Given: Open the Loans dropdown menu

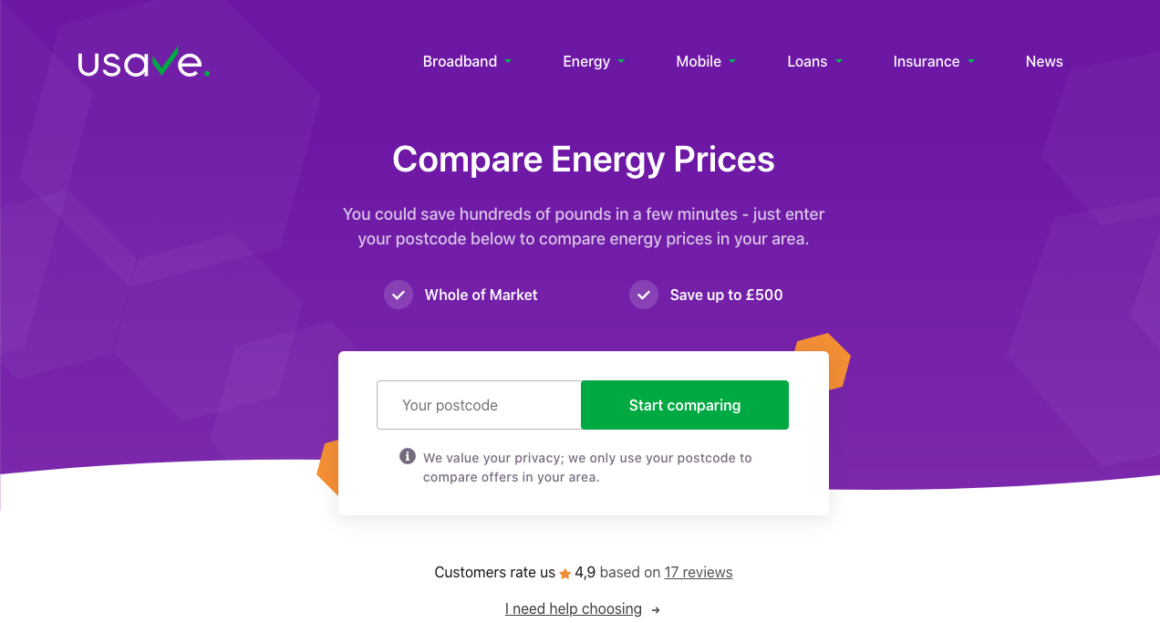Looking at the screenshot, I should coord(813,61).
